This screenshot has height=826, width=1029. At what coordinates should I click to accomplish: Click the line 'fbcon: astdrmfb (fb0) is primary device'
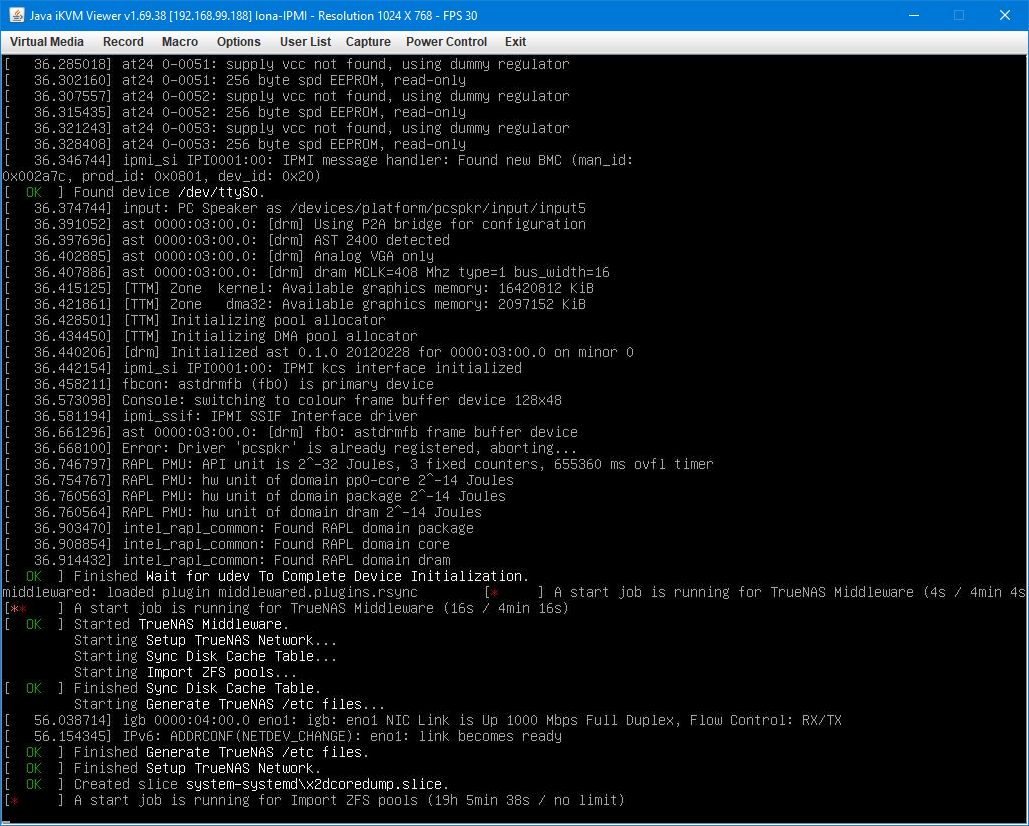coord(278,384)
